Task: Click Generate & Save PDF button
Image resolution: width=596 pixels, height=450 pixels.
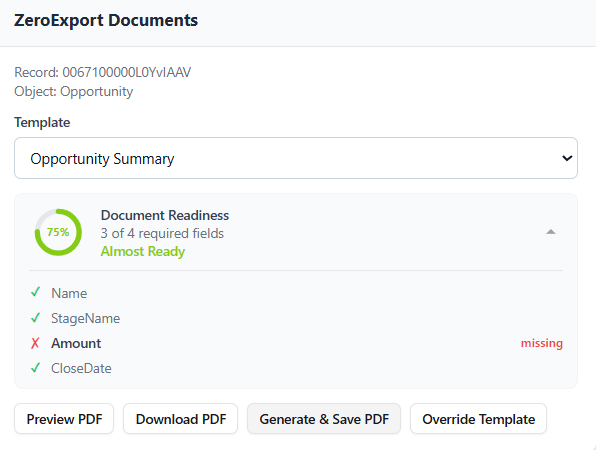Action: click(324, 419)
